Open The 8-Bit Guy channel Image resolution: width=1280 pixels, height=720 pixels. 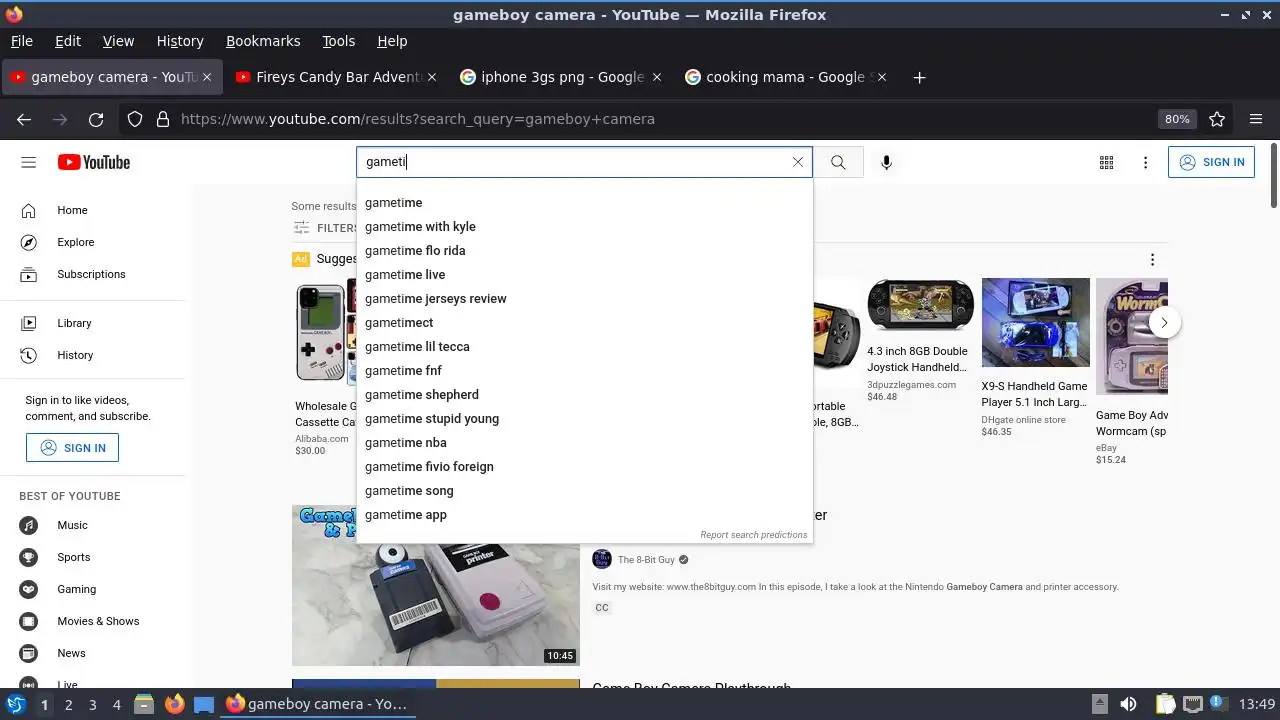(646, 560)
